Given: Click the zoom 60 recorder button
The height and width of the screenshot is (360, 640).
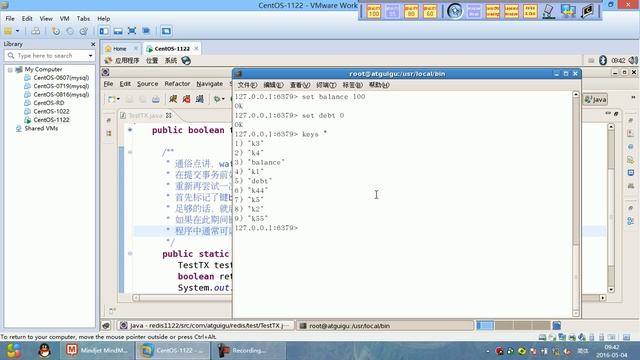Looking at the screenshot, I should pyautogui.click(x=430, y=11).
